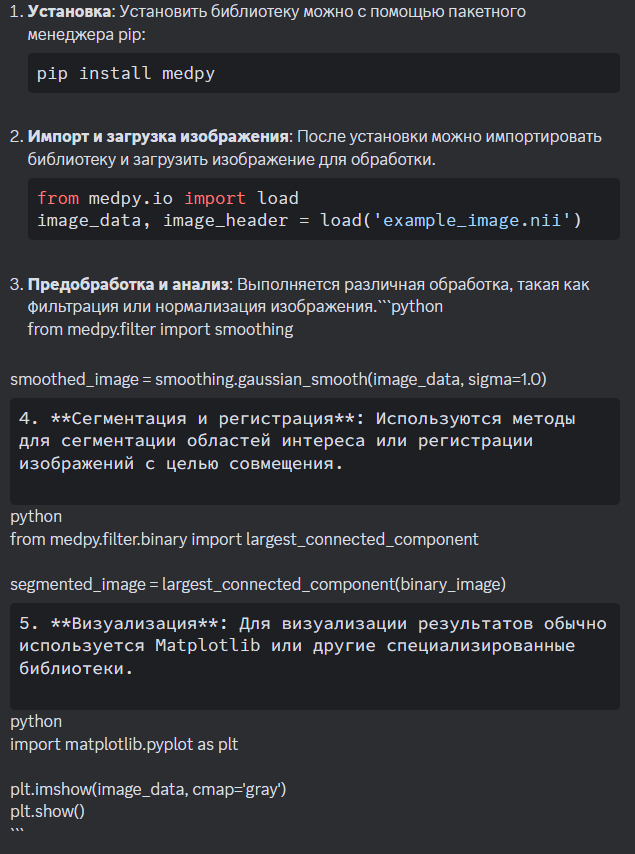
Task: Click the code line 'from medpy.io import load'
Action: (168, 198)
